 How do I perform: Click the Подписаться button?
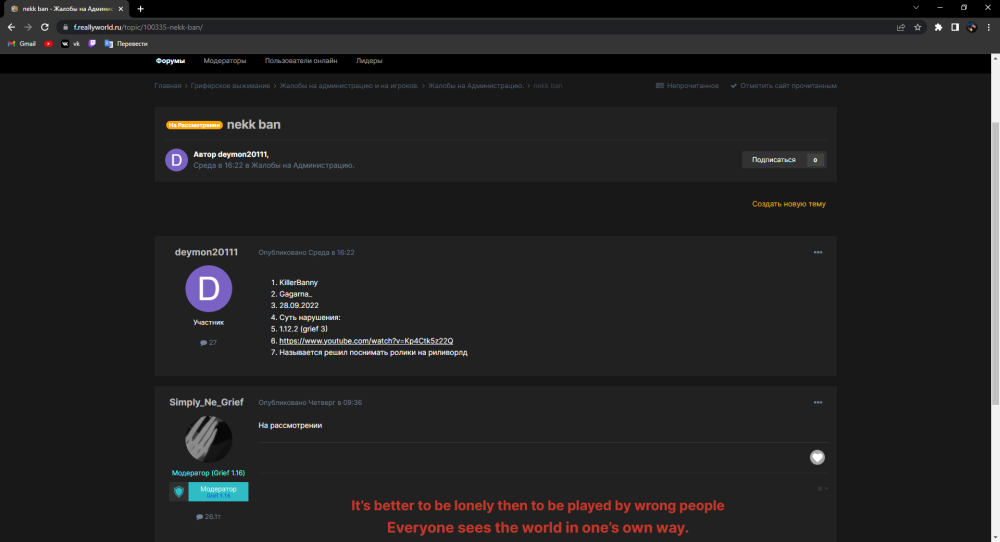774,160
